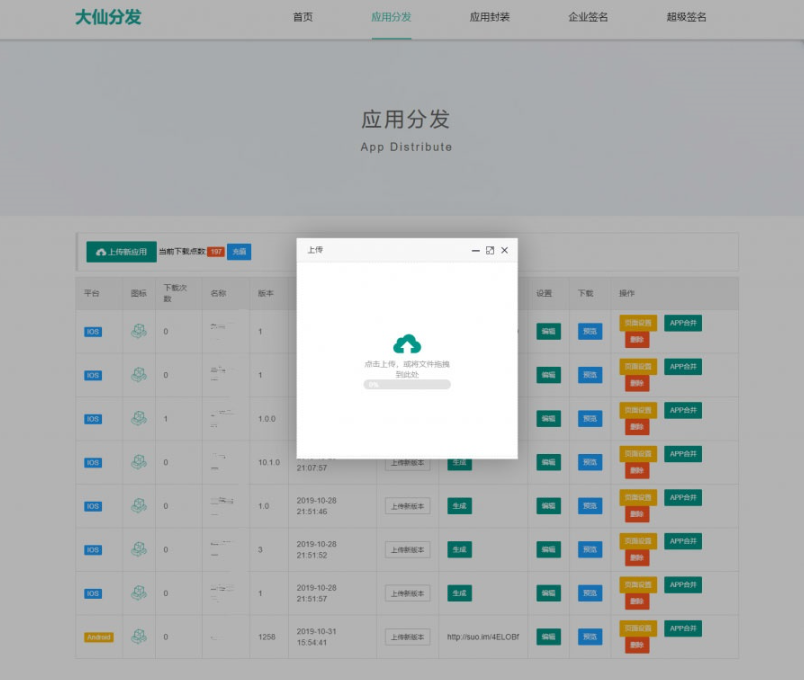Click app icon in row dated 21:51:46
Screen dimensions: 804x680
pos(138,506)
